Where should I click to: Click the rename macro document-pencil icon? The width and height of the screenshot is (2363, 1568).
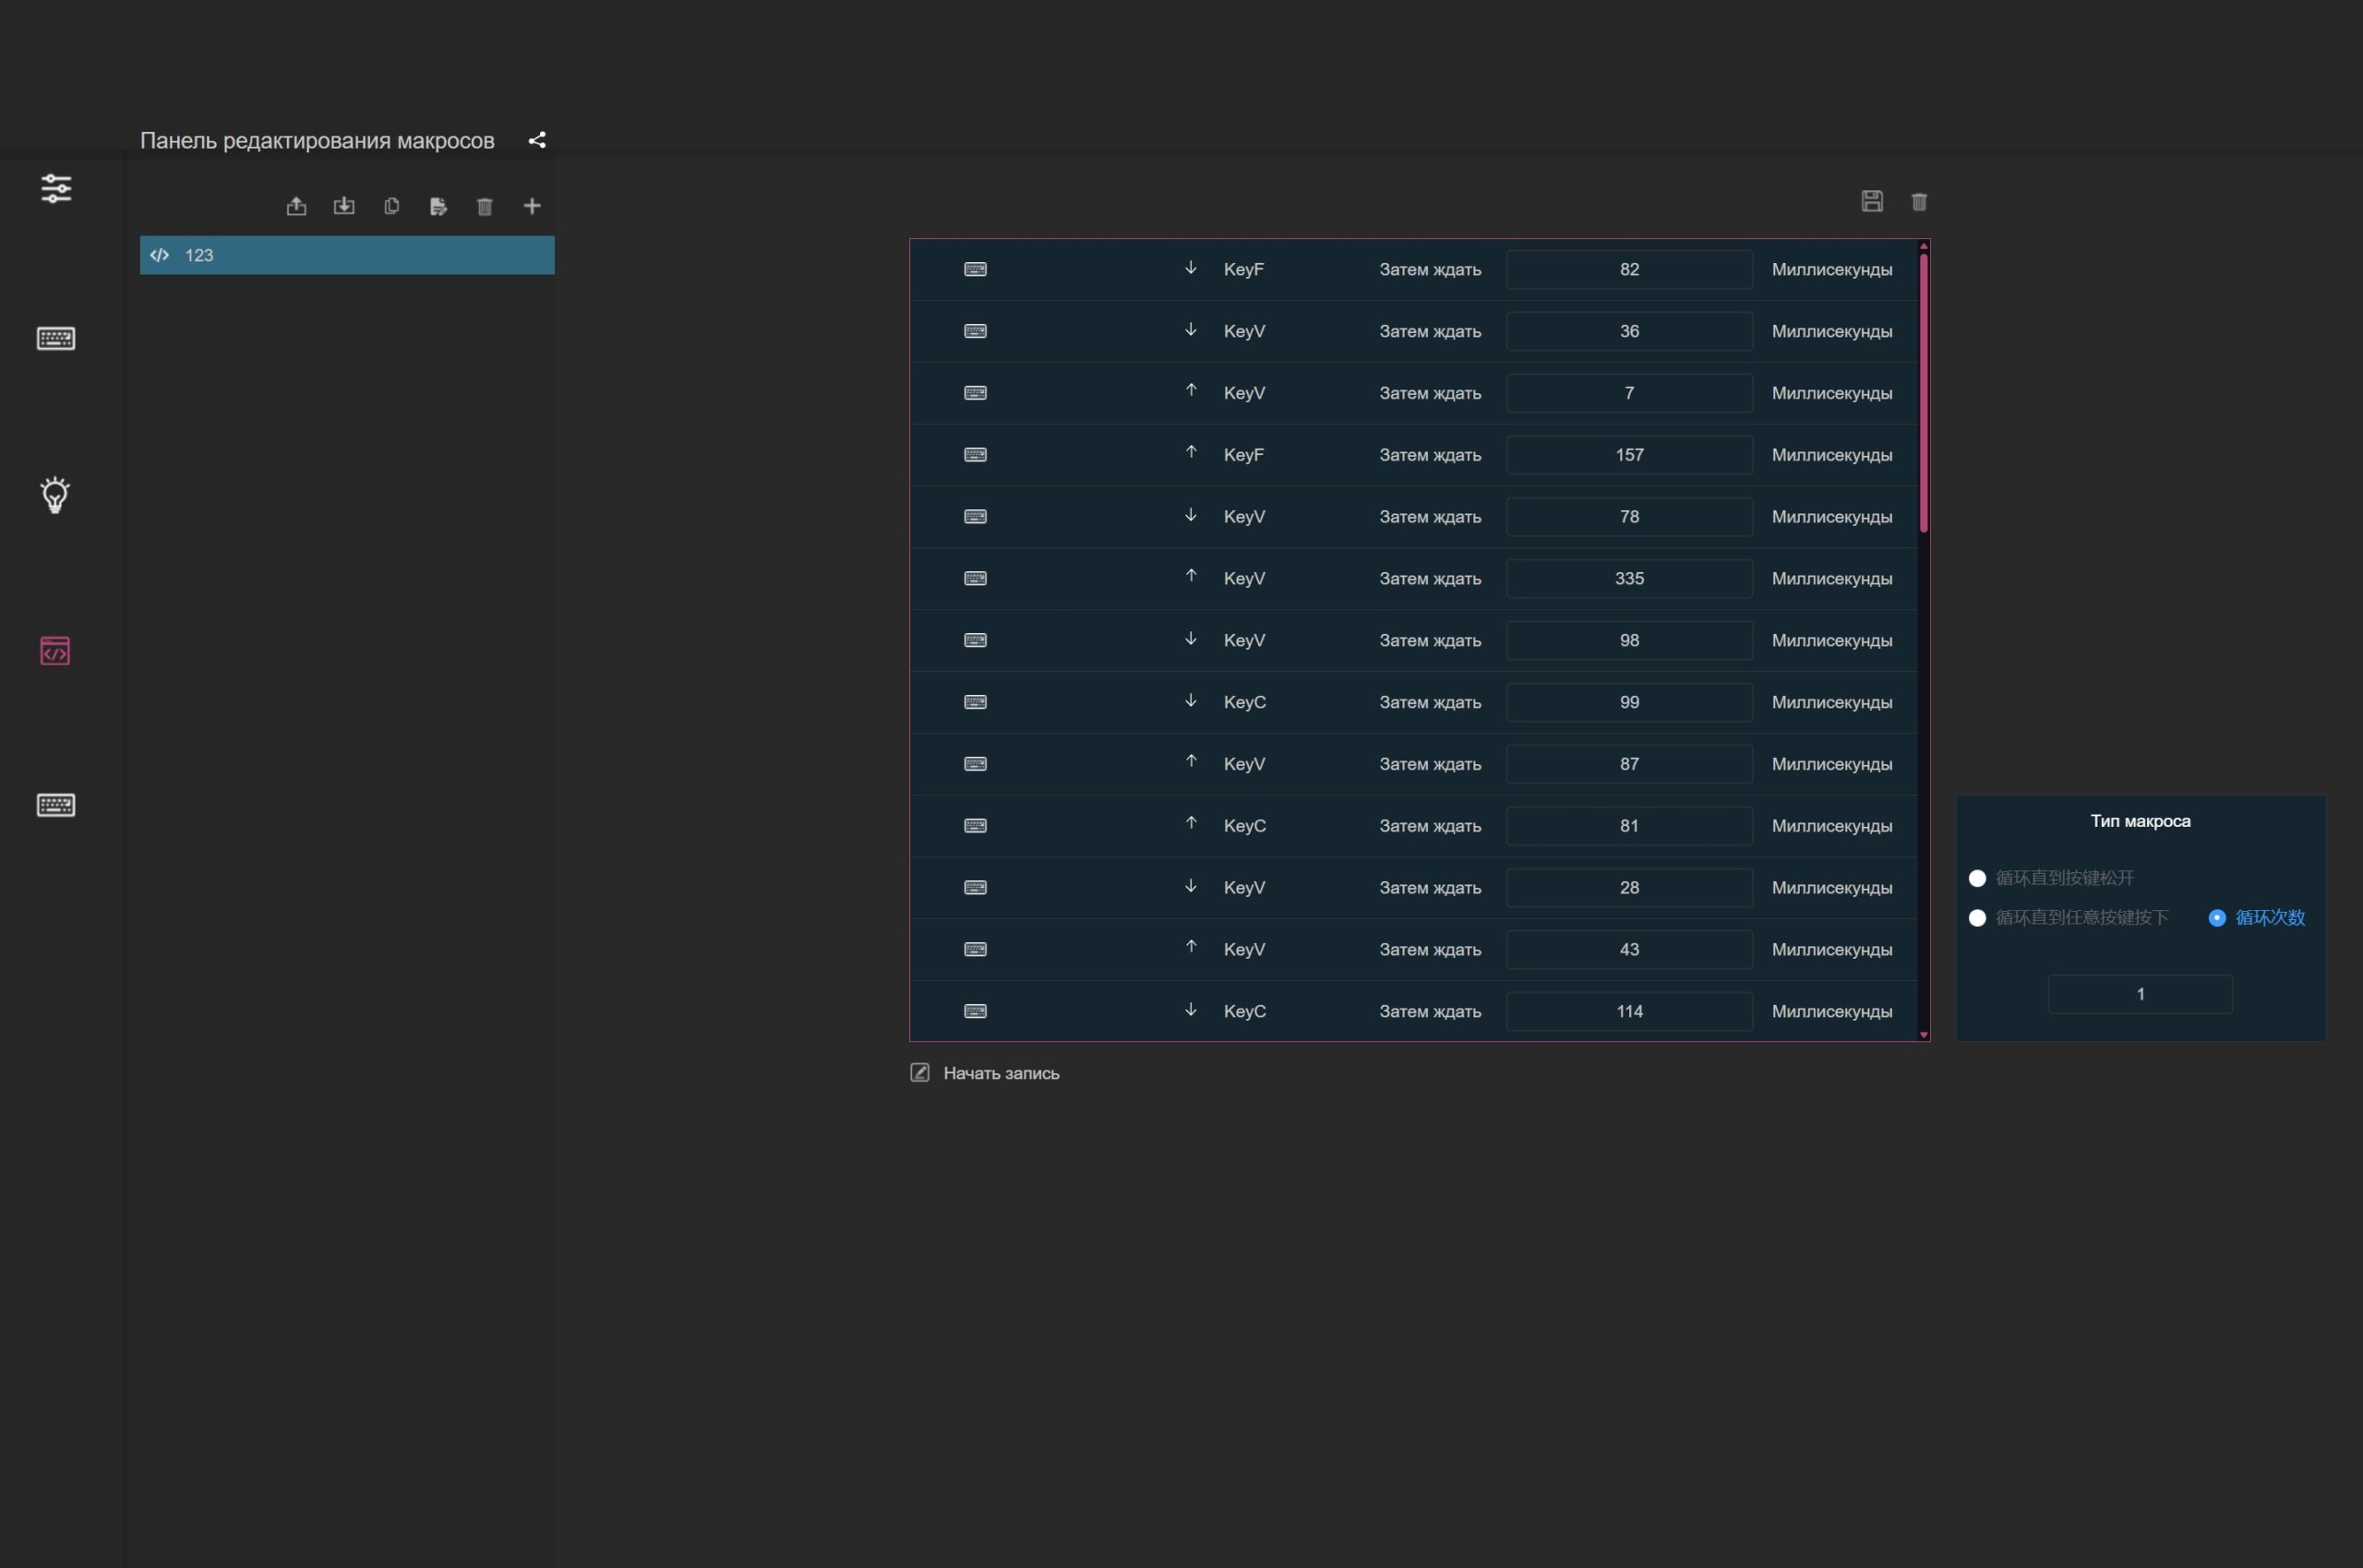tap(438, 206)
